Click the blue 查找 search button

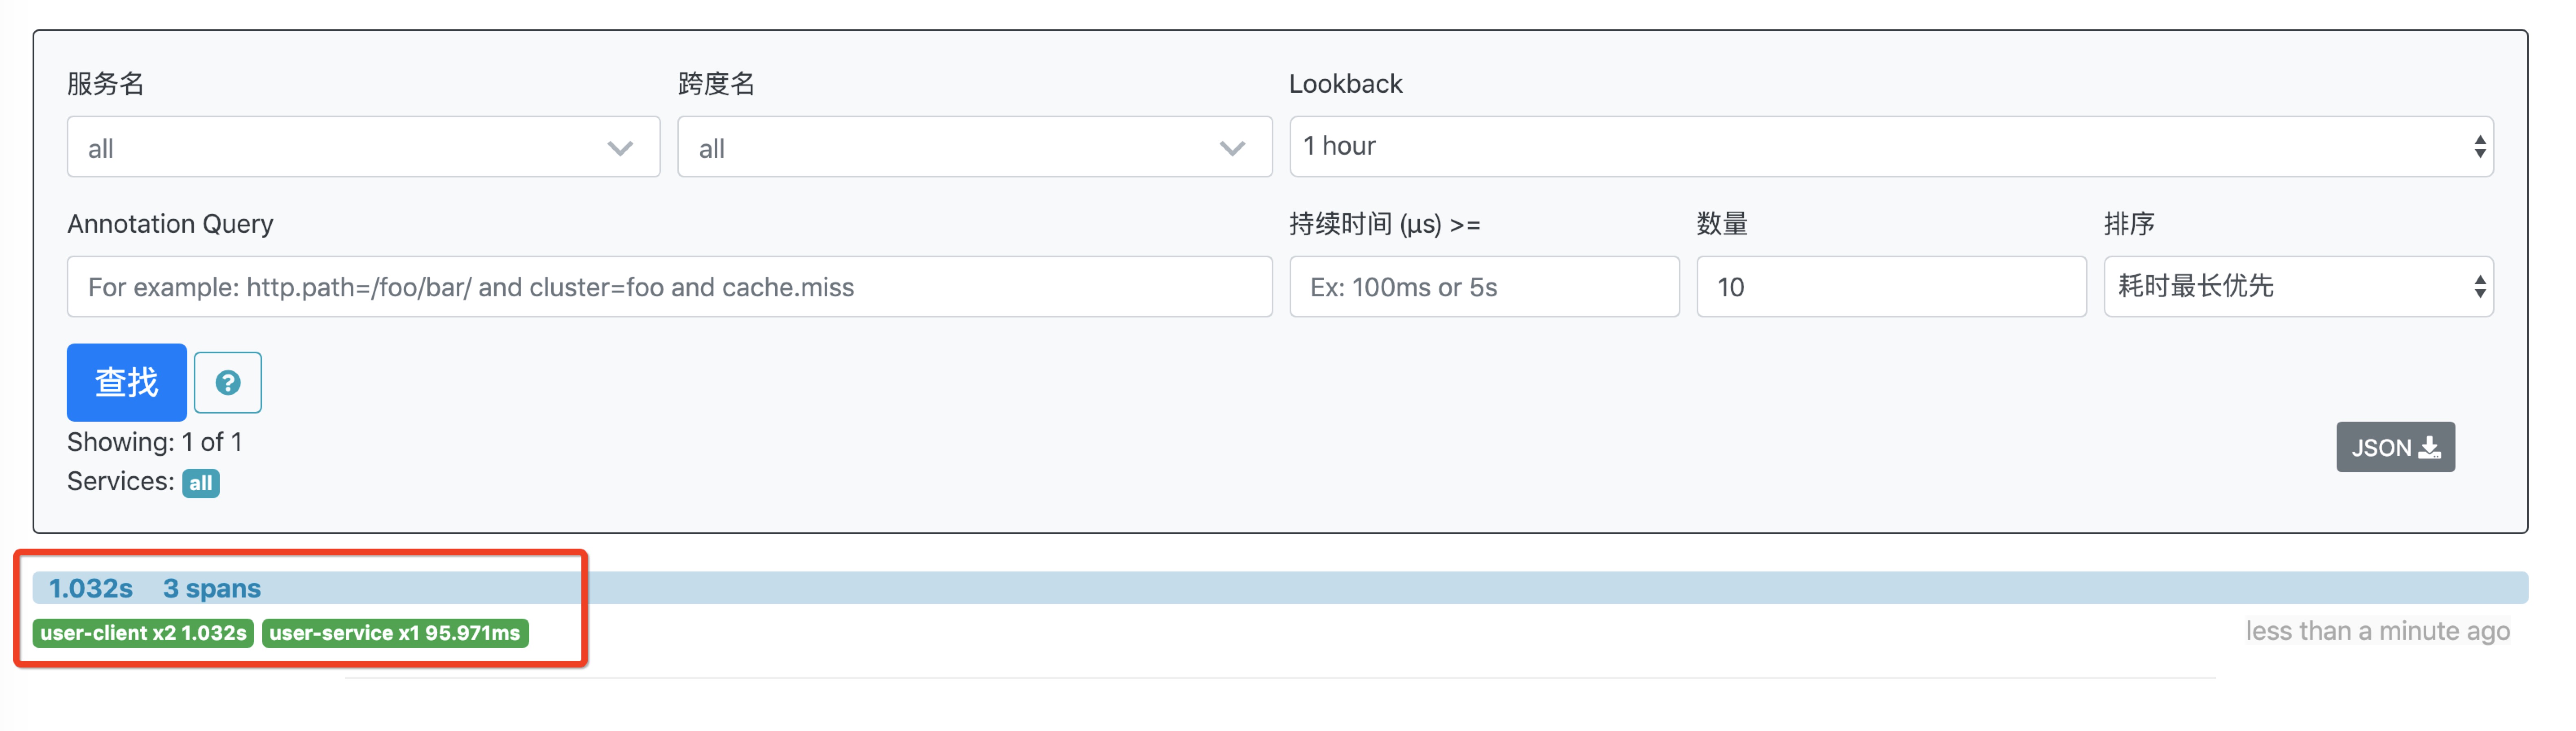coord(126,382)
